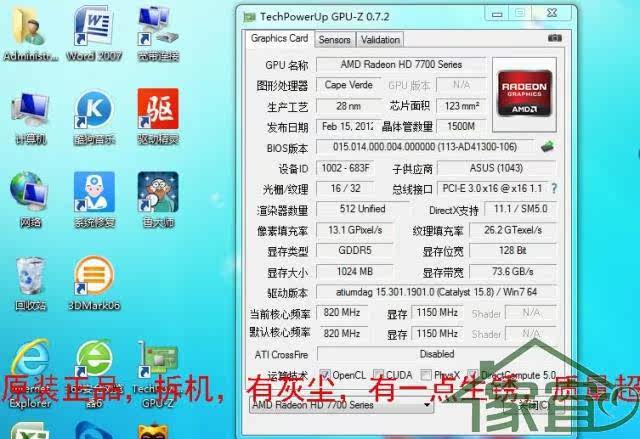Click the 512 Unified shaders value
The image size is (640, 439).
click(x=362, y=209)
